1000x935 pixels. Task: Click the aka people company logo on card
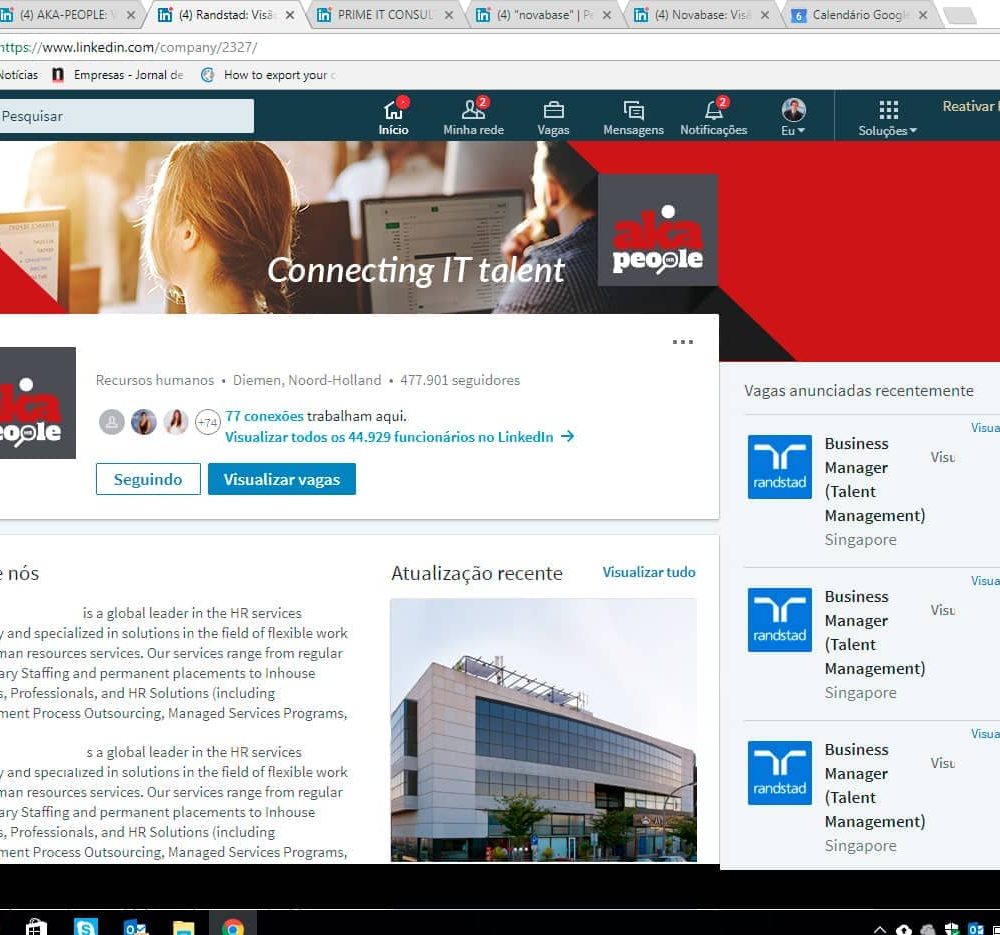coord(38,403)
